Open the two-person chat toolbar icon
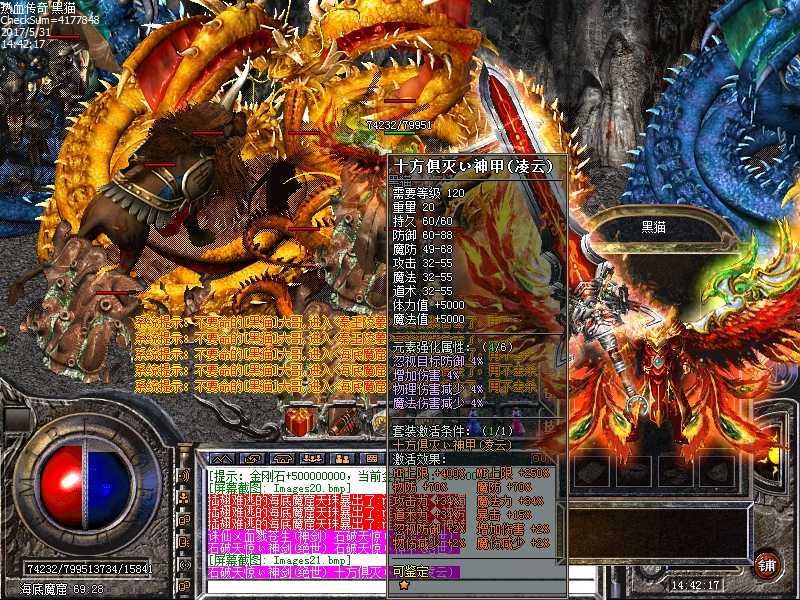Image resolution: width=800 pixels, height=600 pixels. (342, 459)
